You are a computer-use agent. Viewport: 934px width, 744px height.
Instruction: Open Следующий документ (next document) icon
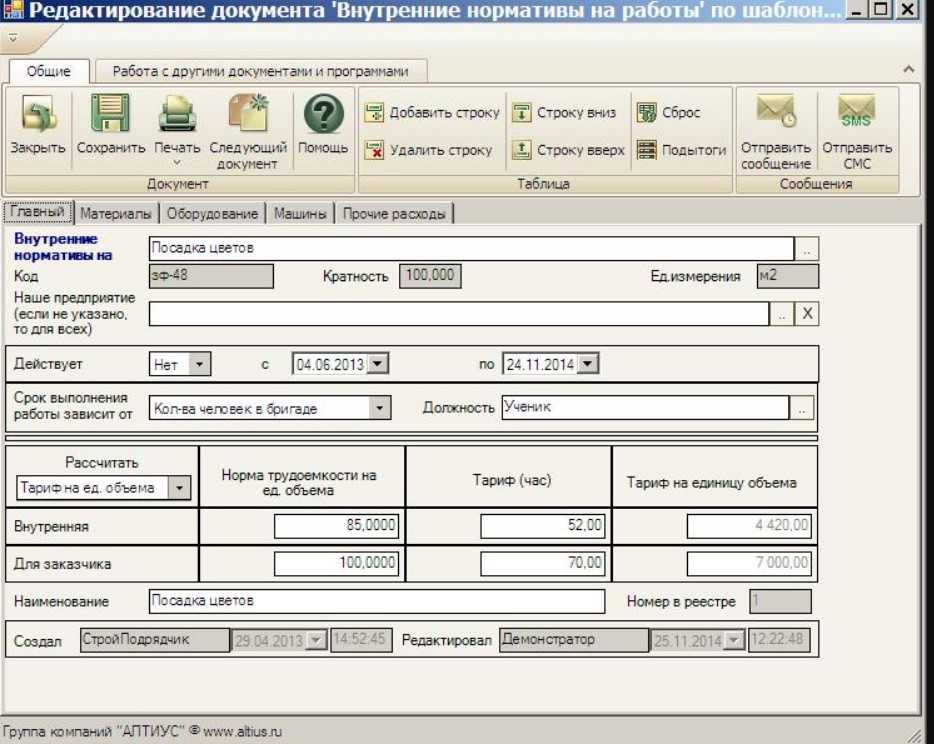(x=248, y=115)
